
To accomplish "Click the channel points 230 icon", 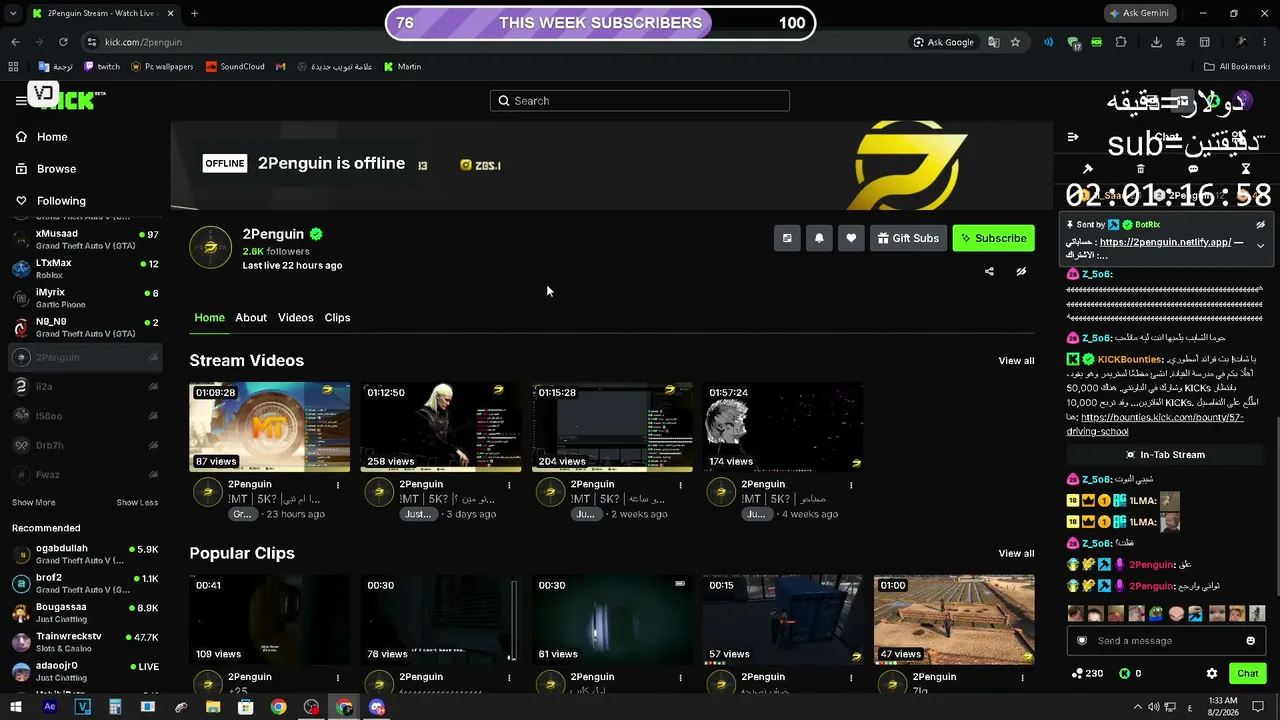I will click(x=1076, y=674).
